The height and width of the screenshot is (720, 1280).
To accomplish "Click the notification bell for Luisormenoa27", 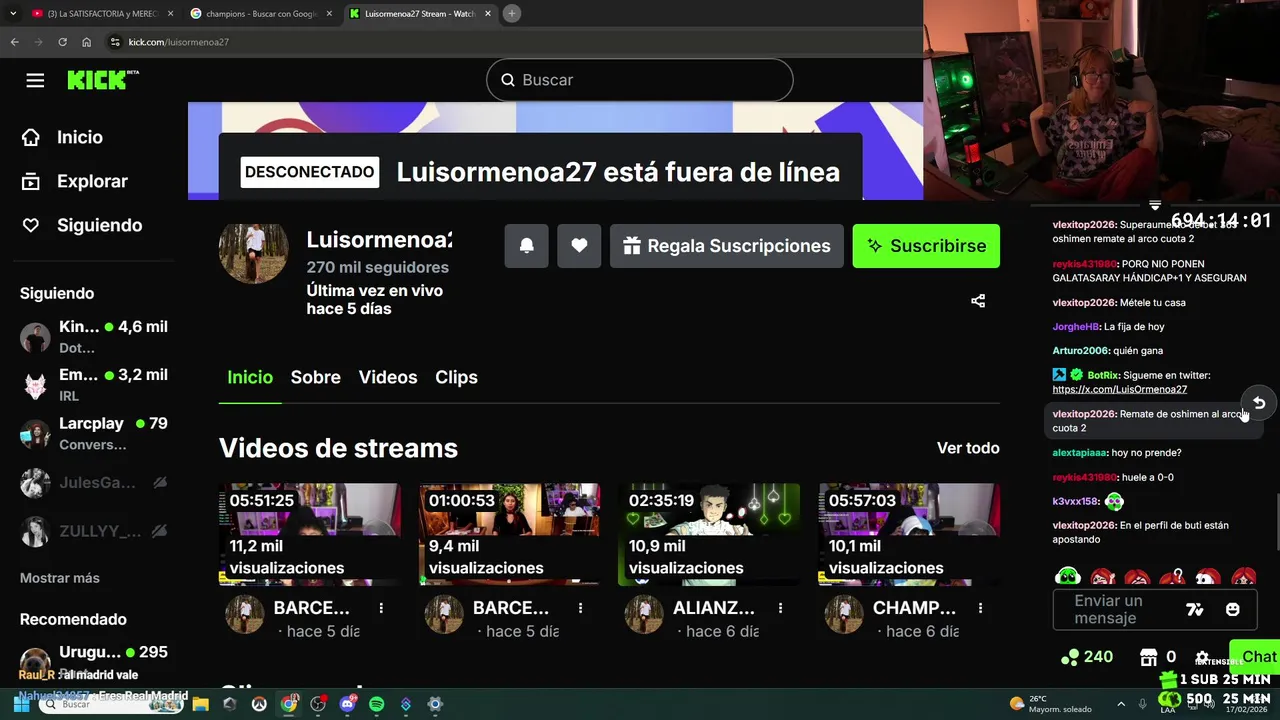I will 526,246.
